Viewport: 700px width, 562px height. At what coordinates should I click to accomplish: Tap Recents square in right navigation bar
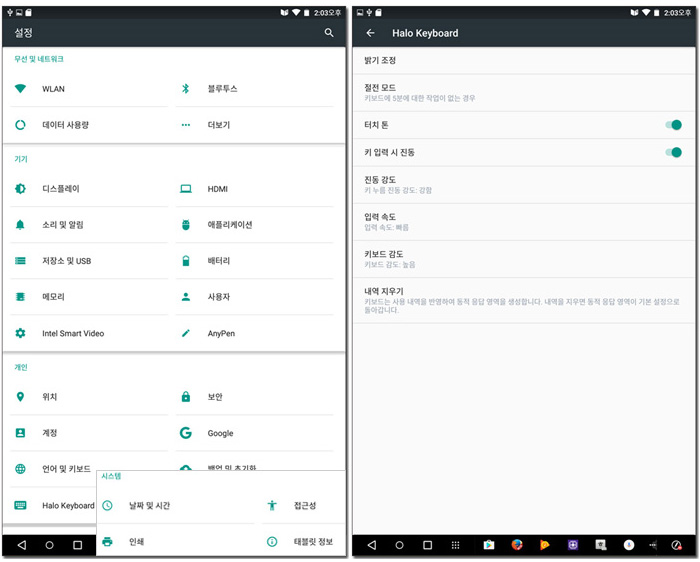pos(428,545)
